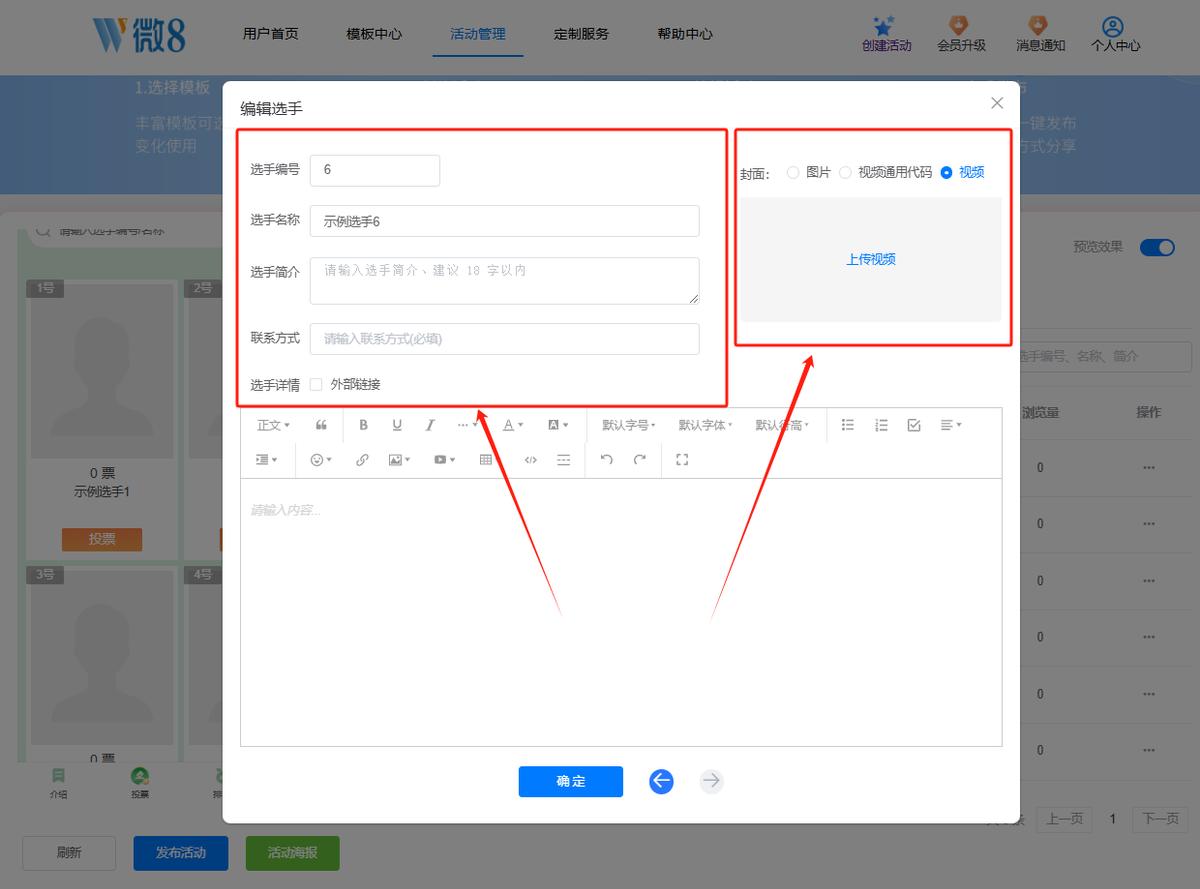The image size is (1200, 889).
Task: Redo the editor action
Action: tap(640, 460)
